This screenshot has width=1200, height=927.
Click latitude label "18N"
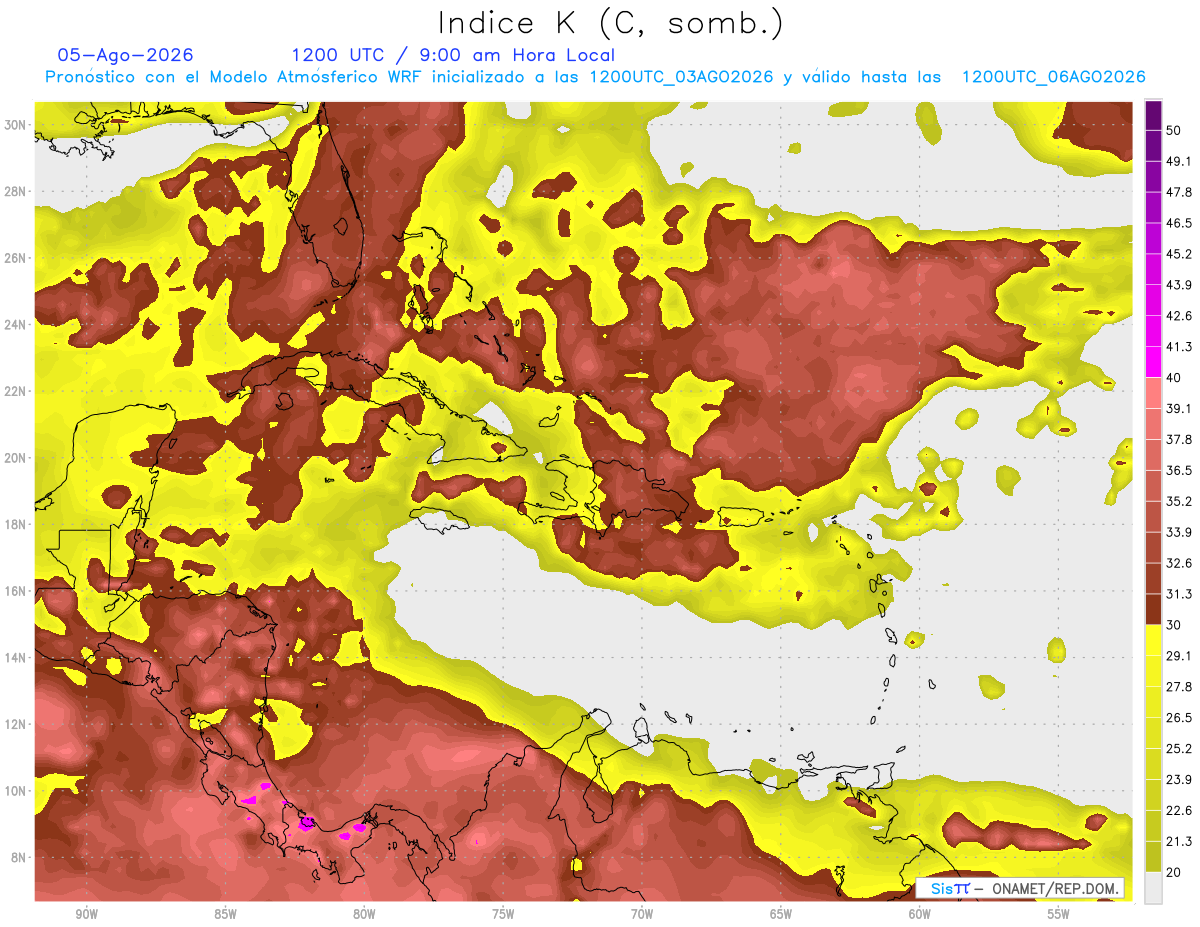17,525
